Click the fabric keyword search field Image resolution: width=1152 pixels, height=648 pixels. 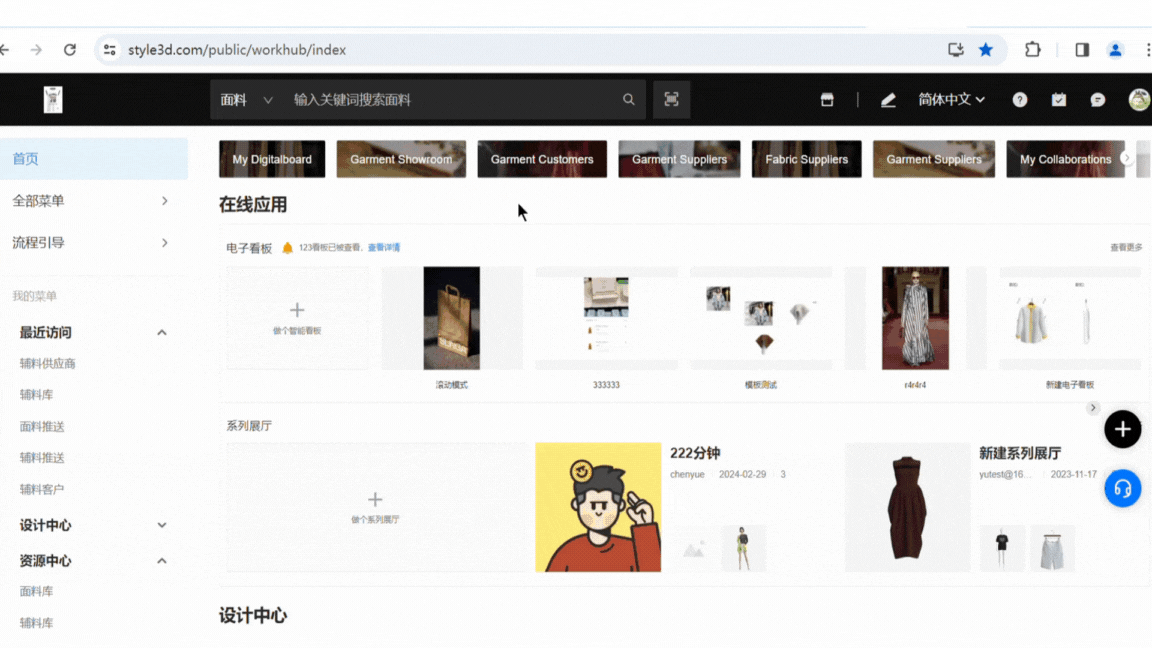click(450, 100)
